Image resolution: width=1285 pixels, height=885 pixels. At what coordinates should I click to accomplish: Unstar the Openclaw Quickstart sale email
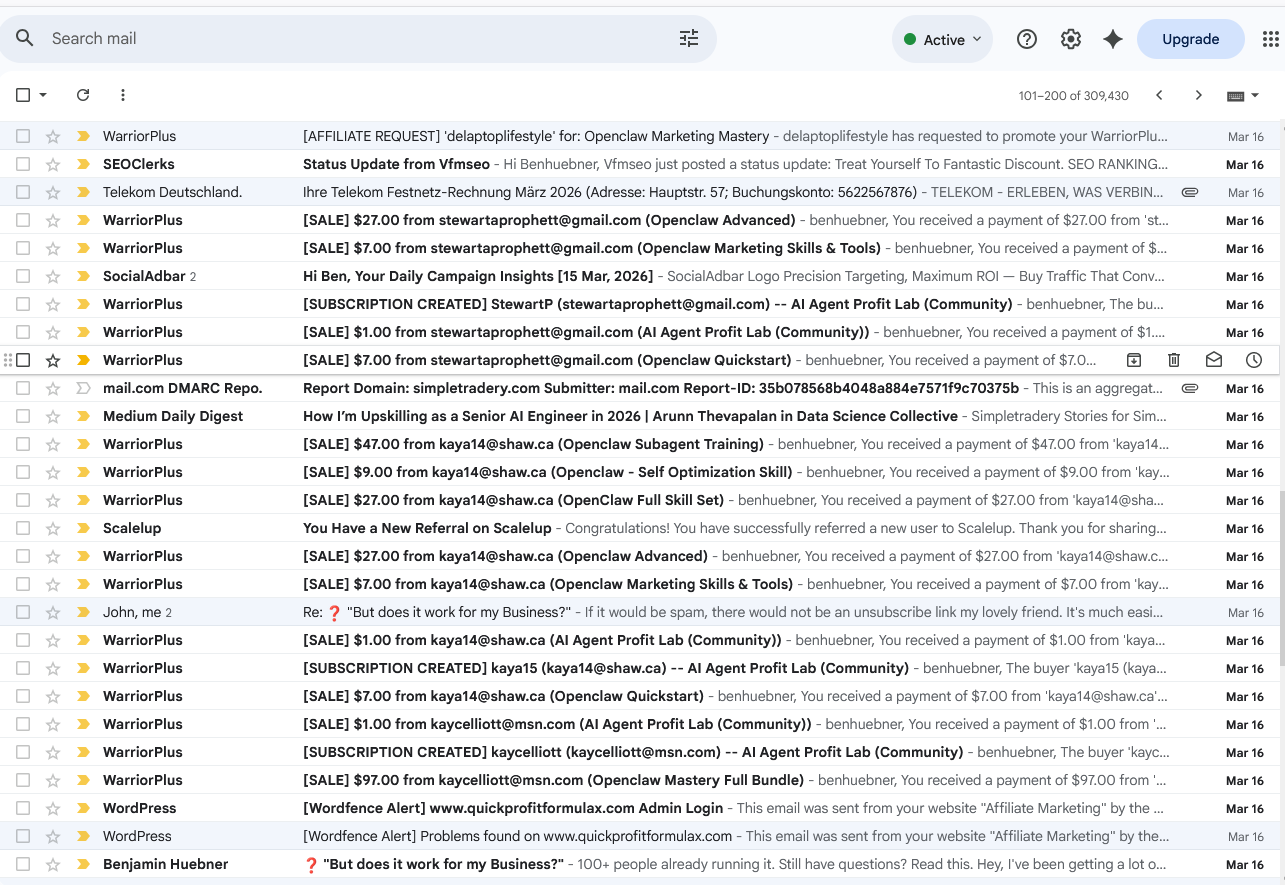click(x=52, y=359)
